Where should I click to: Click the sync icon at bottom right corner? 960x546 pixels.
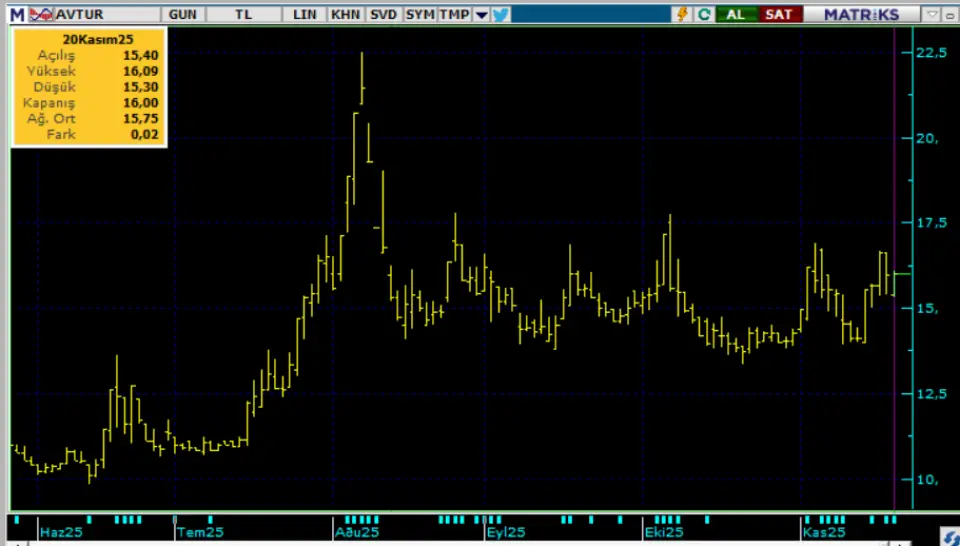point(950,539)
